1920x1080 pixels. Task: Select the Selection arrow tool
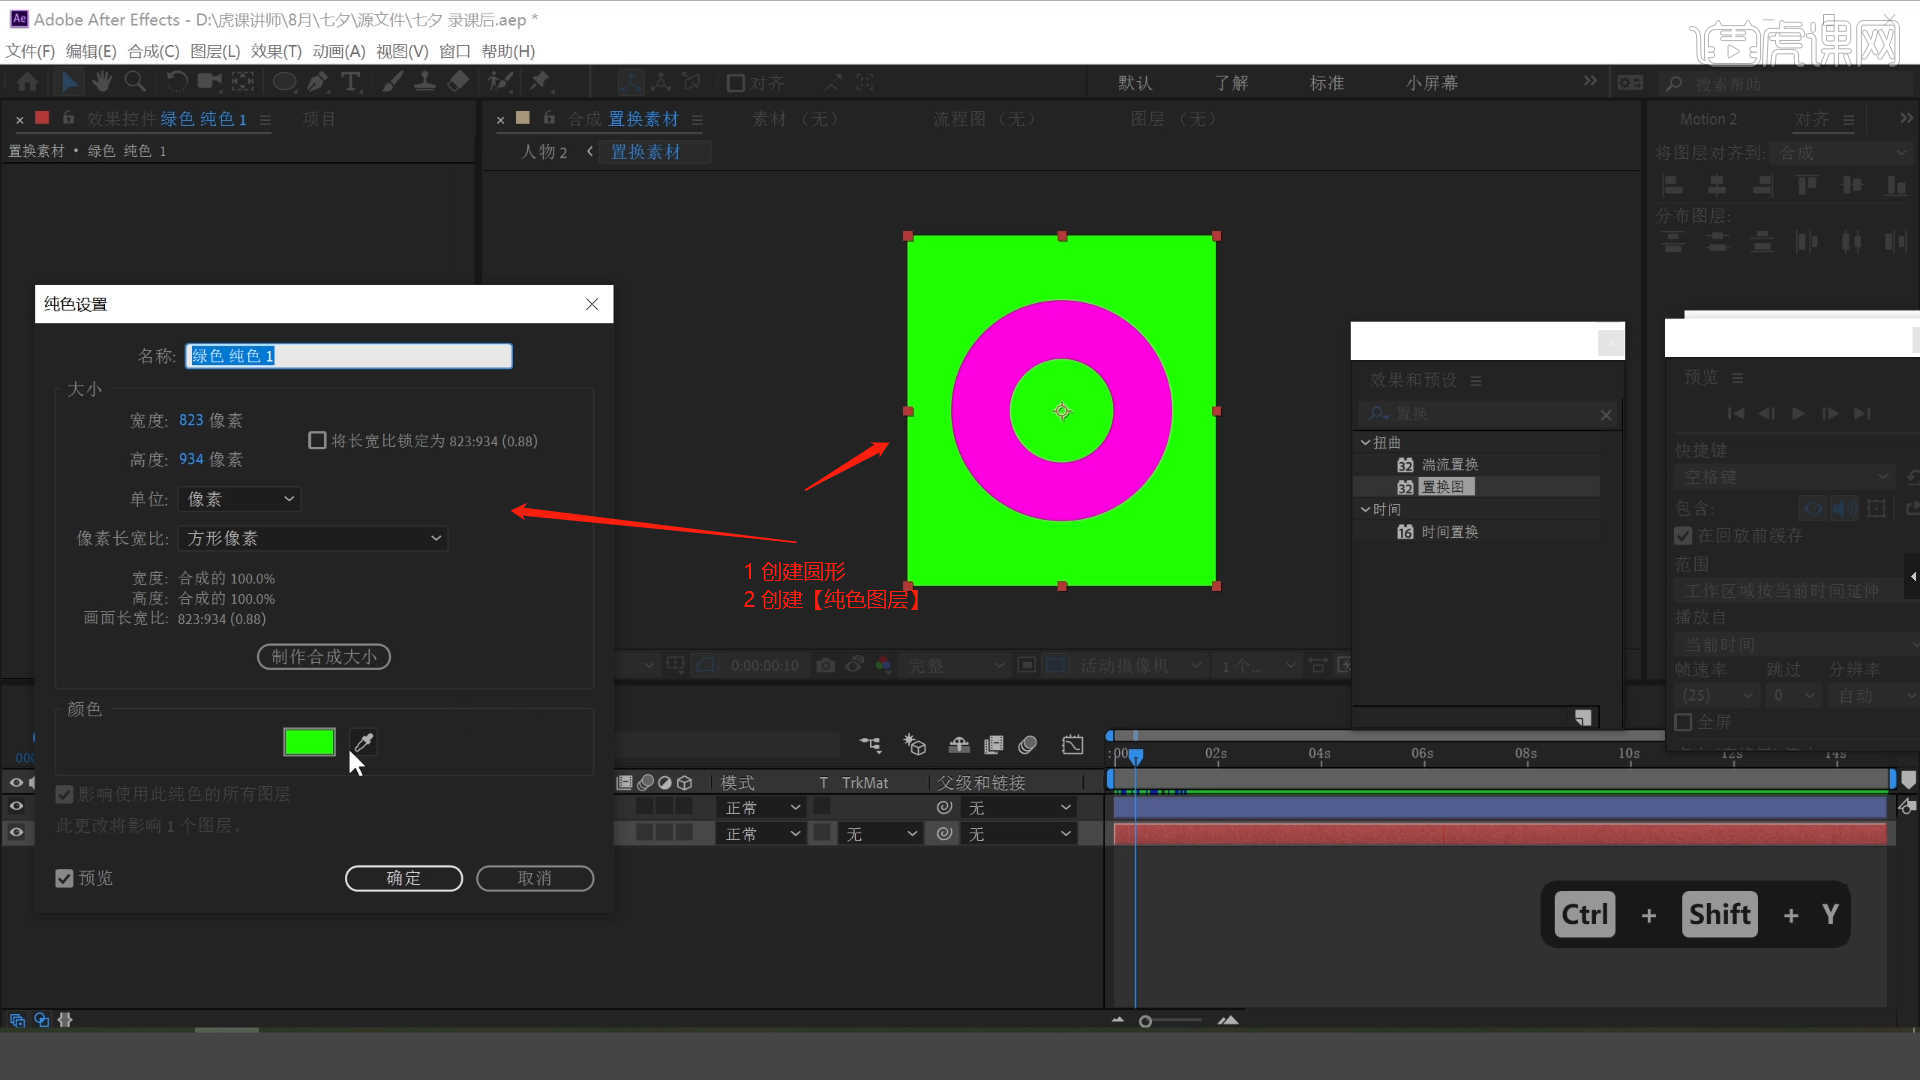click(x=69, y=82)
